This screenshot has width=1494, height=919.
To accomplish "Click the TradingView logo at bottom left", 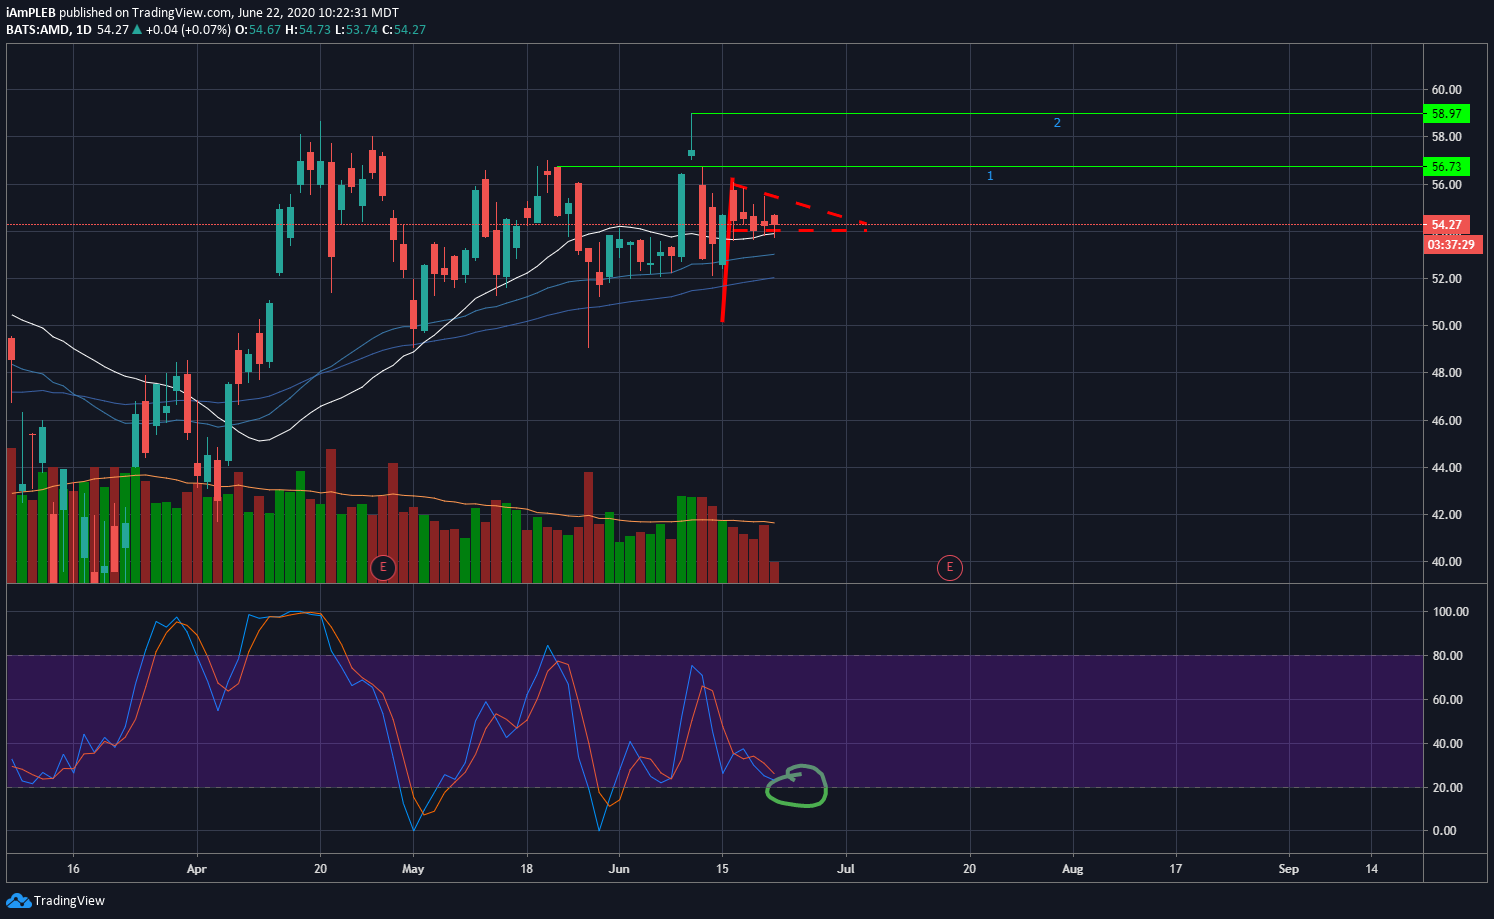I will point(55,900).
